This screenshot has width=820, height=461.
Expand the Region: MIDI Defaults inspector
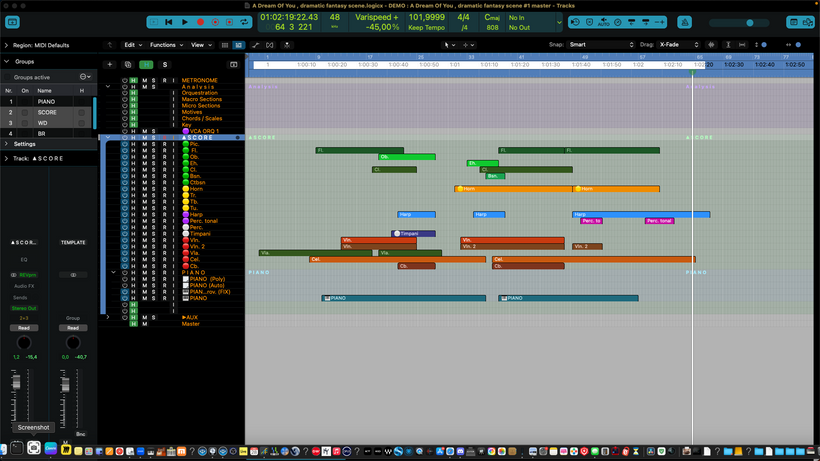[x=6, y=45]
